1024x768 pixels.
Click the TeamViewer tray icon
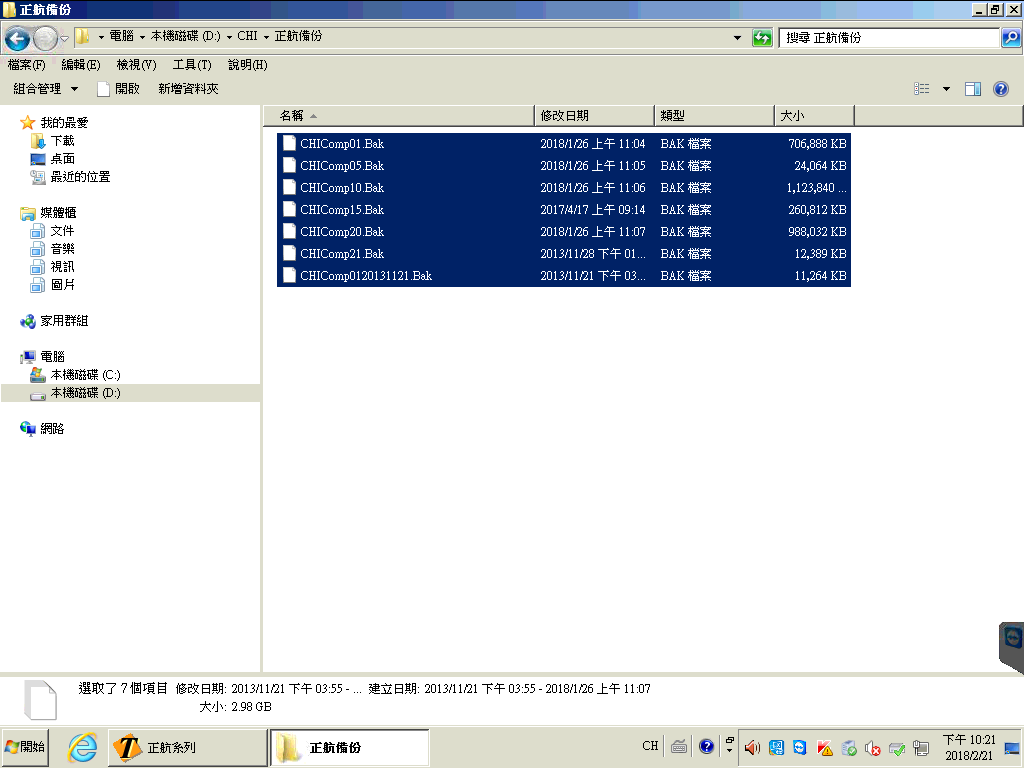[800, 748]
